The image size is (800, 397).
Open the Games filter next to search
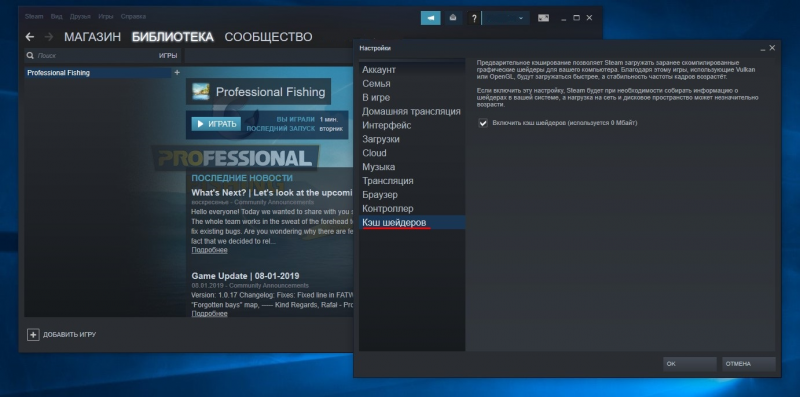pyautogui.click(x=168, y=56)
